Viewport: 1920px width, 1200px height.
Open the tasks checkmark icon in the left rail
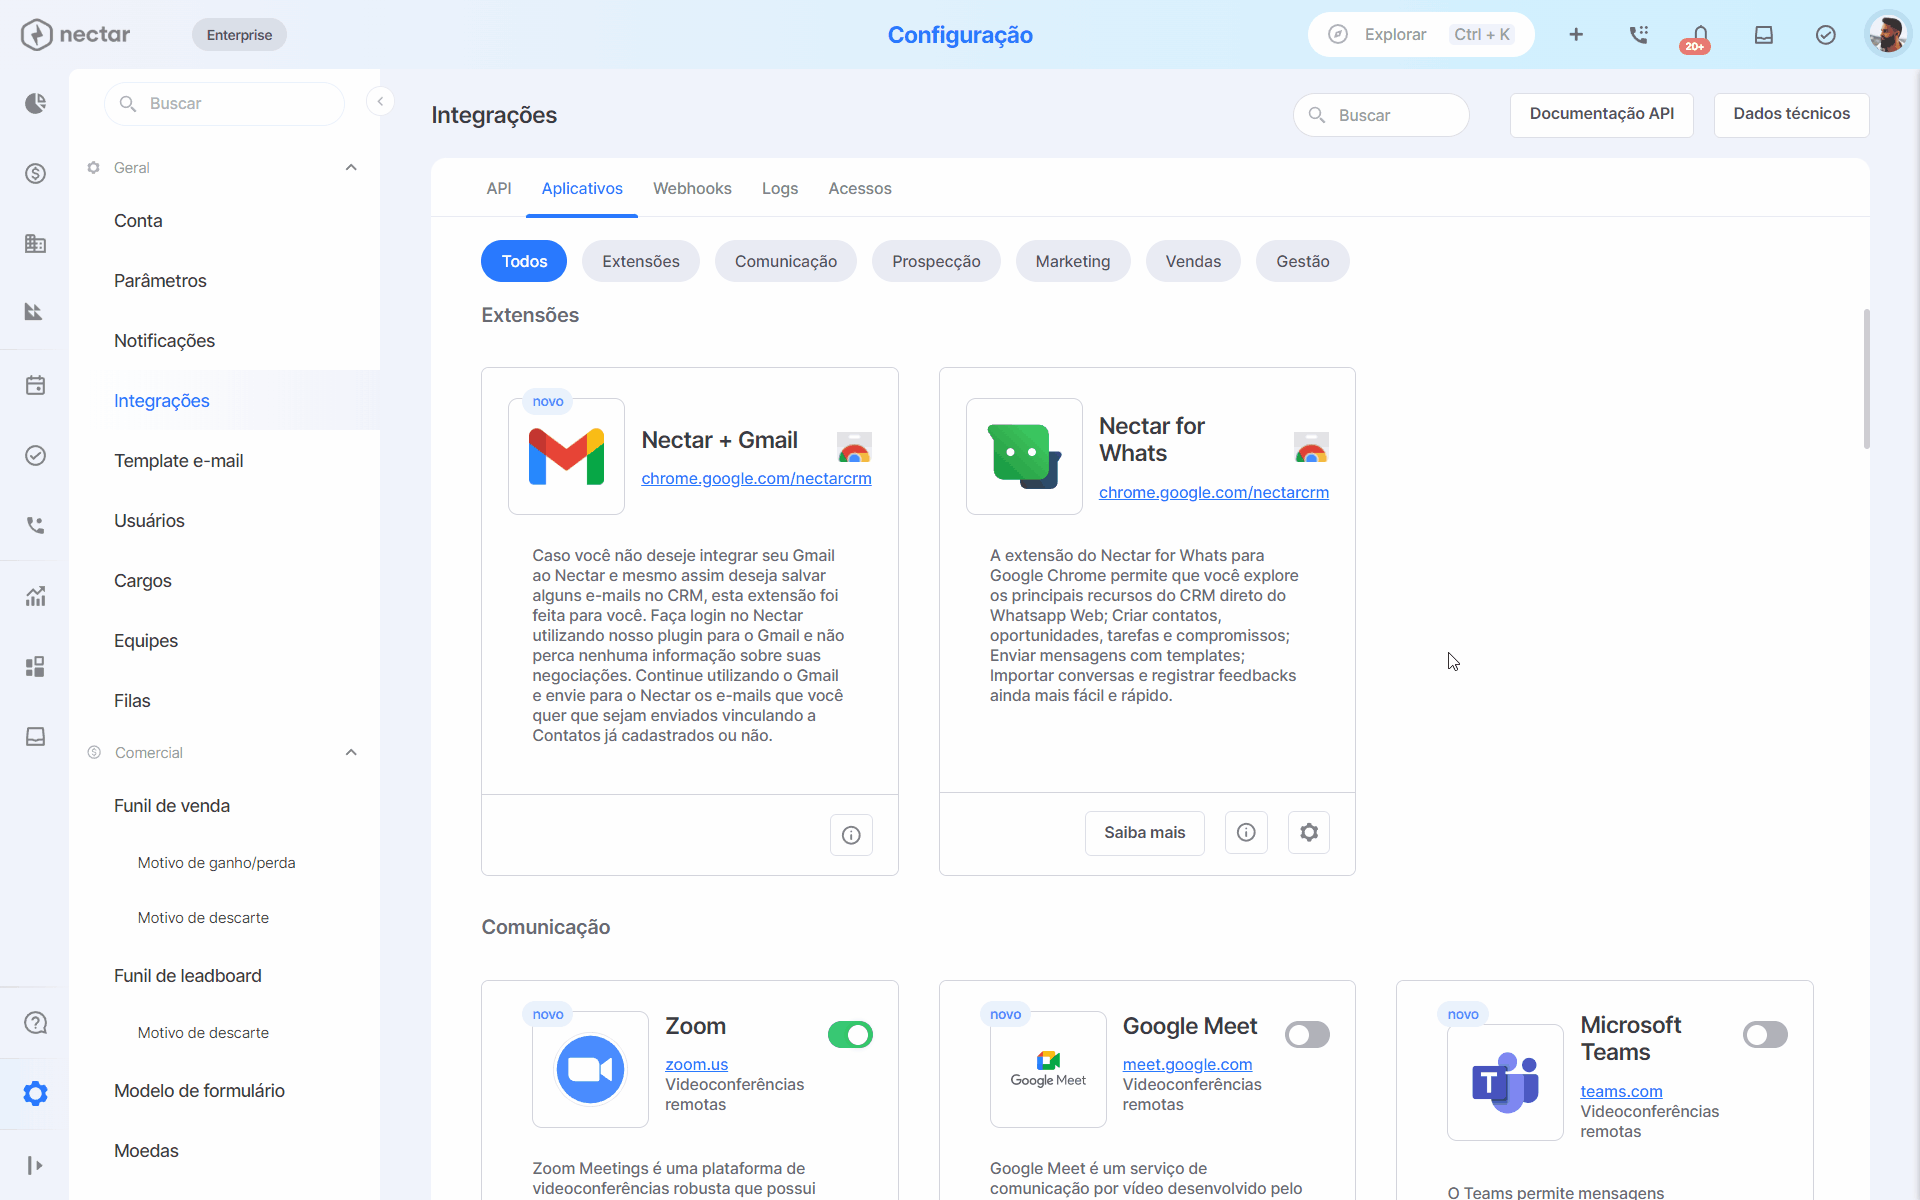[35, 455]
